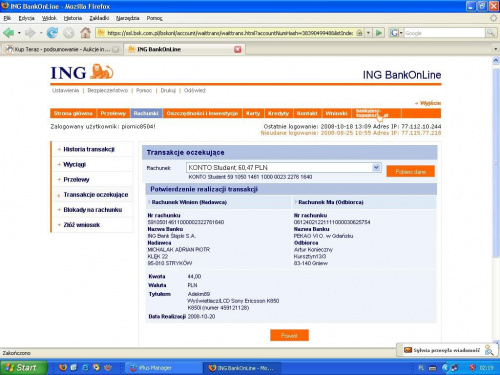Open Wyciągi in sidebar

click(74, 164)
